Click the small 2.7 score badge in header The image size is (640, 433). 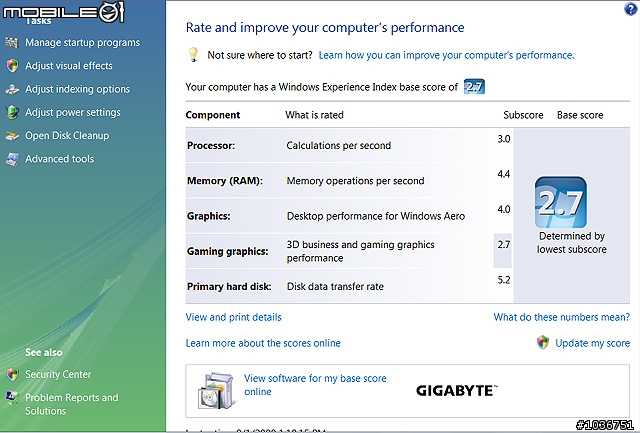coord(474,87)
